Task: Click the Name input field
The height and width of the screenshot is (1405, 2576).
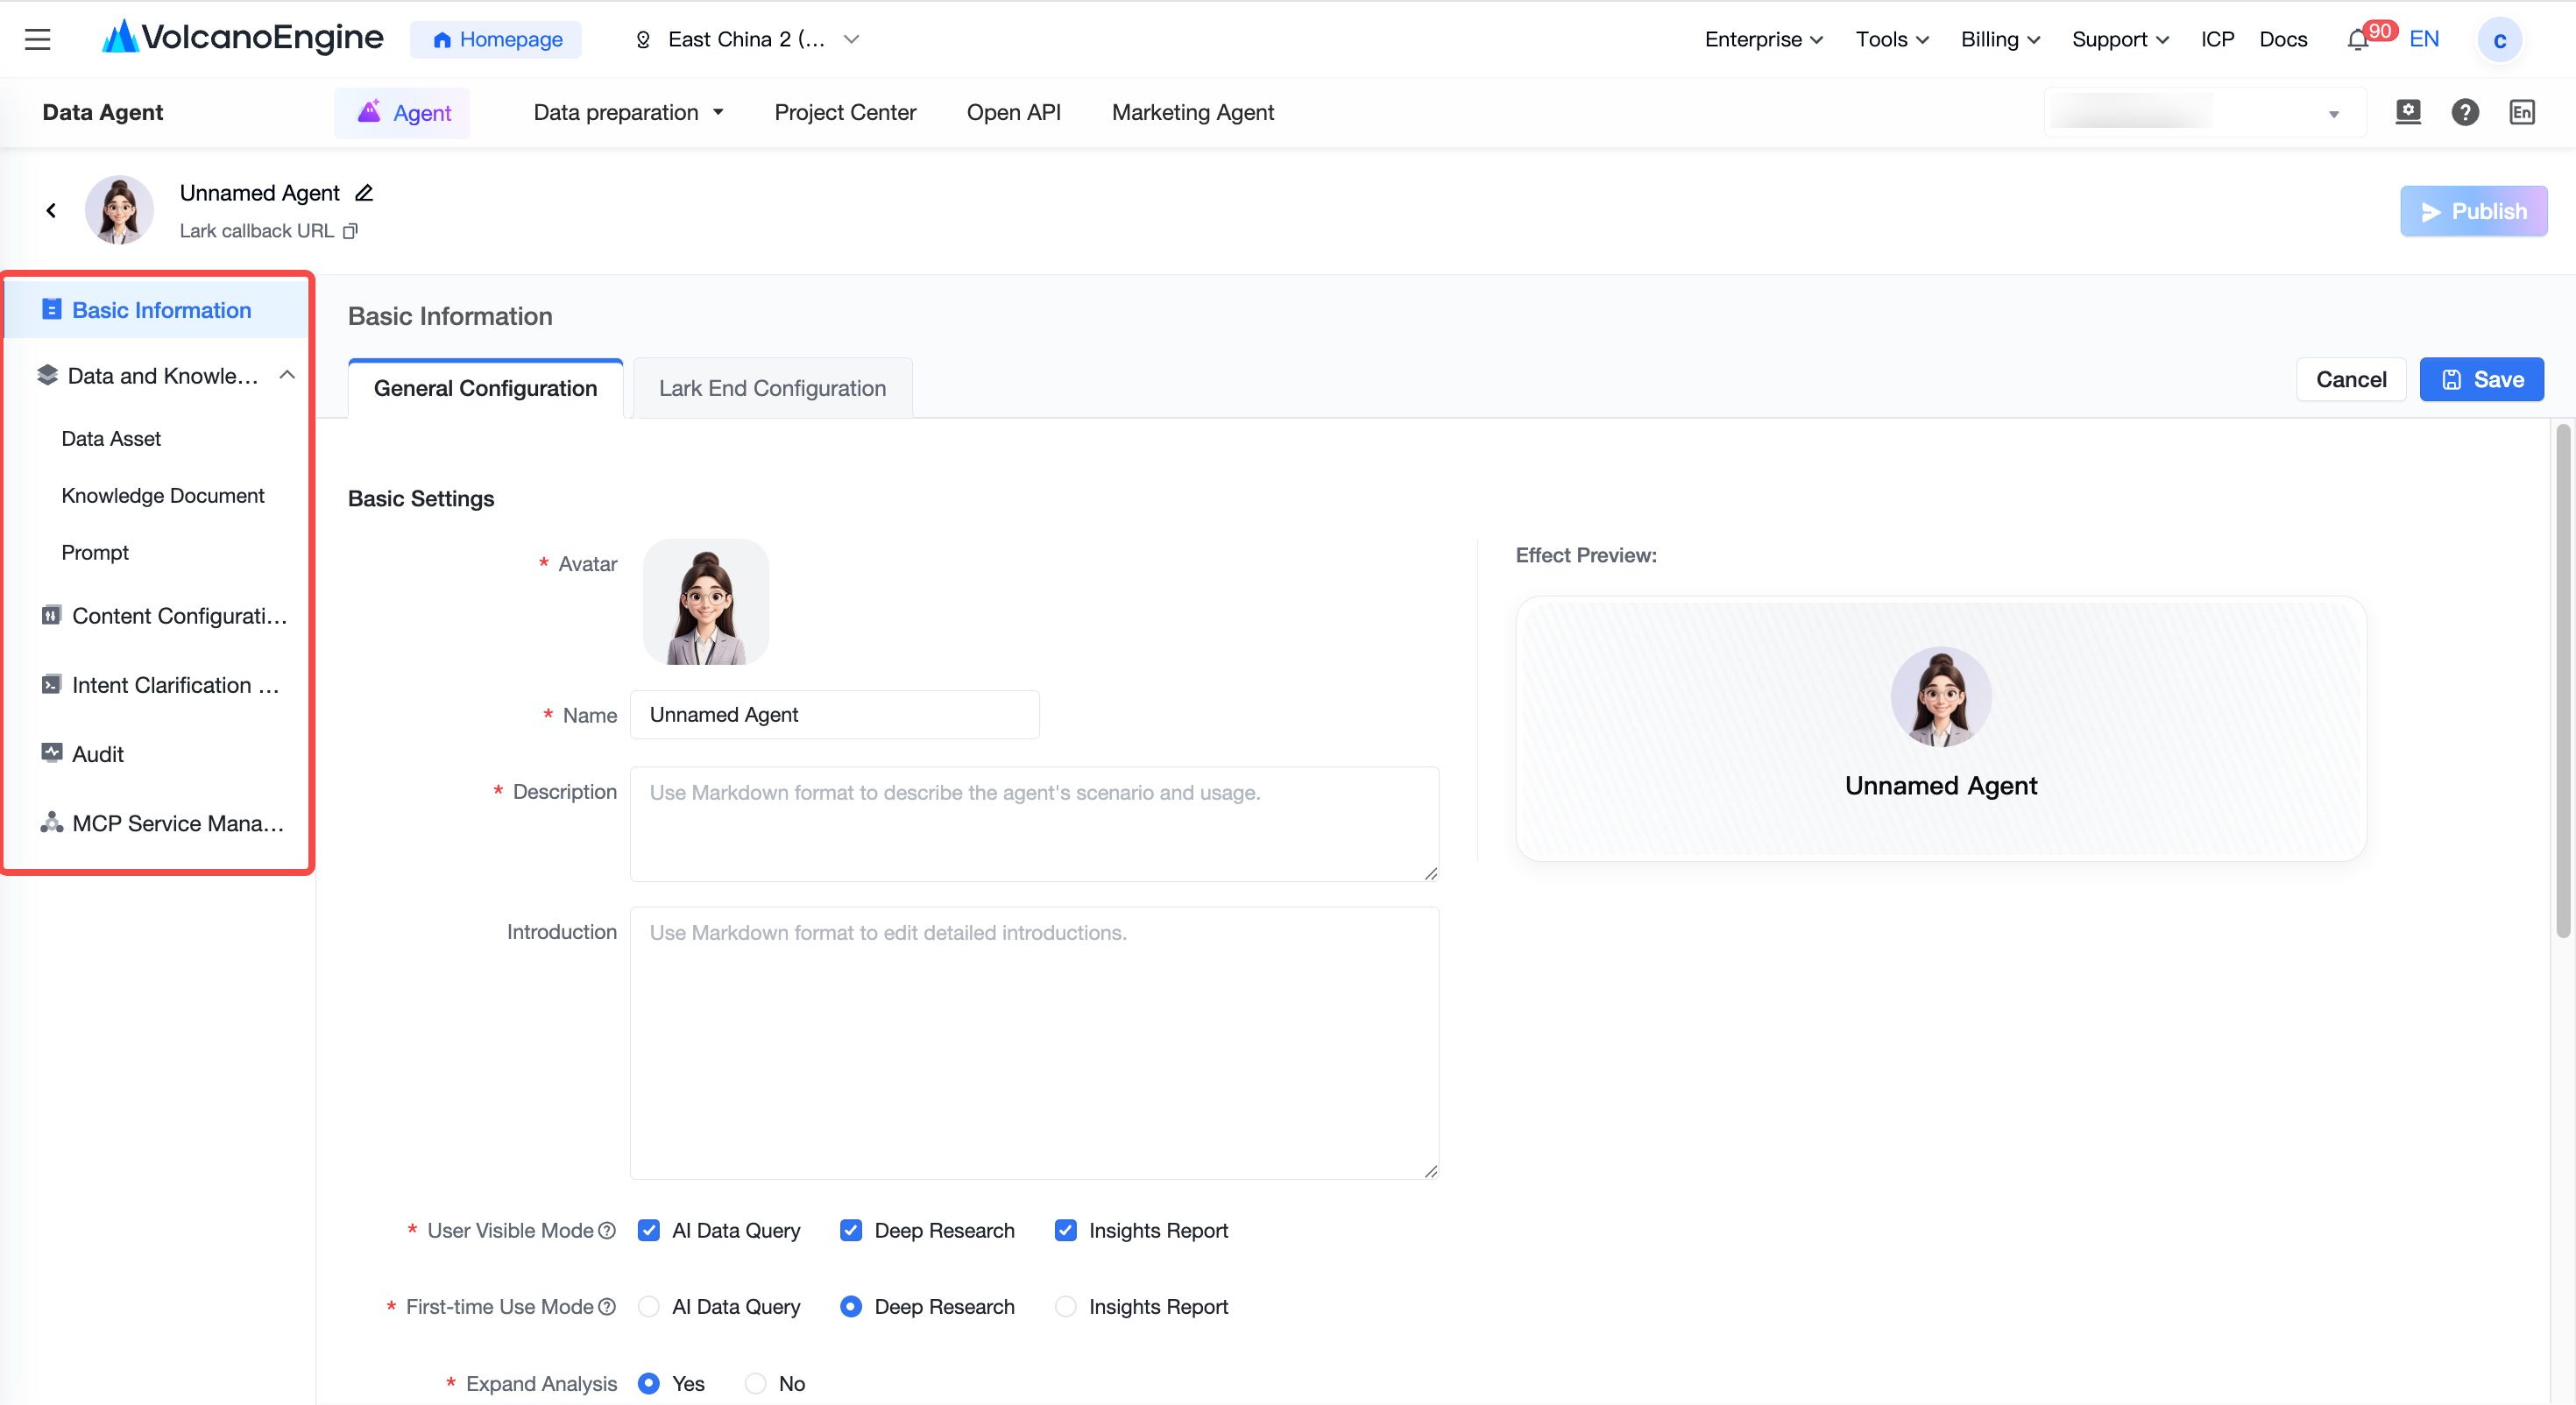Action: [834, 714]
